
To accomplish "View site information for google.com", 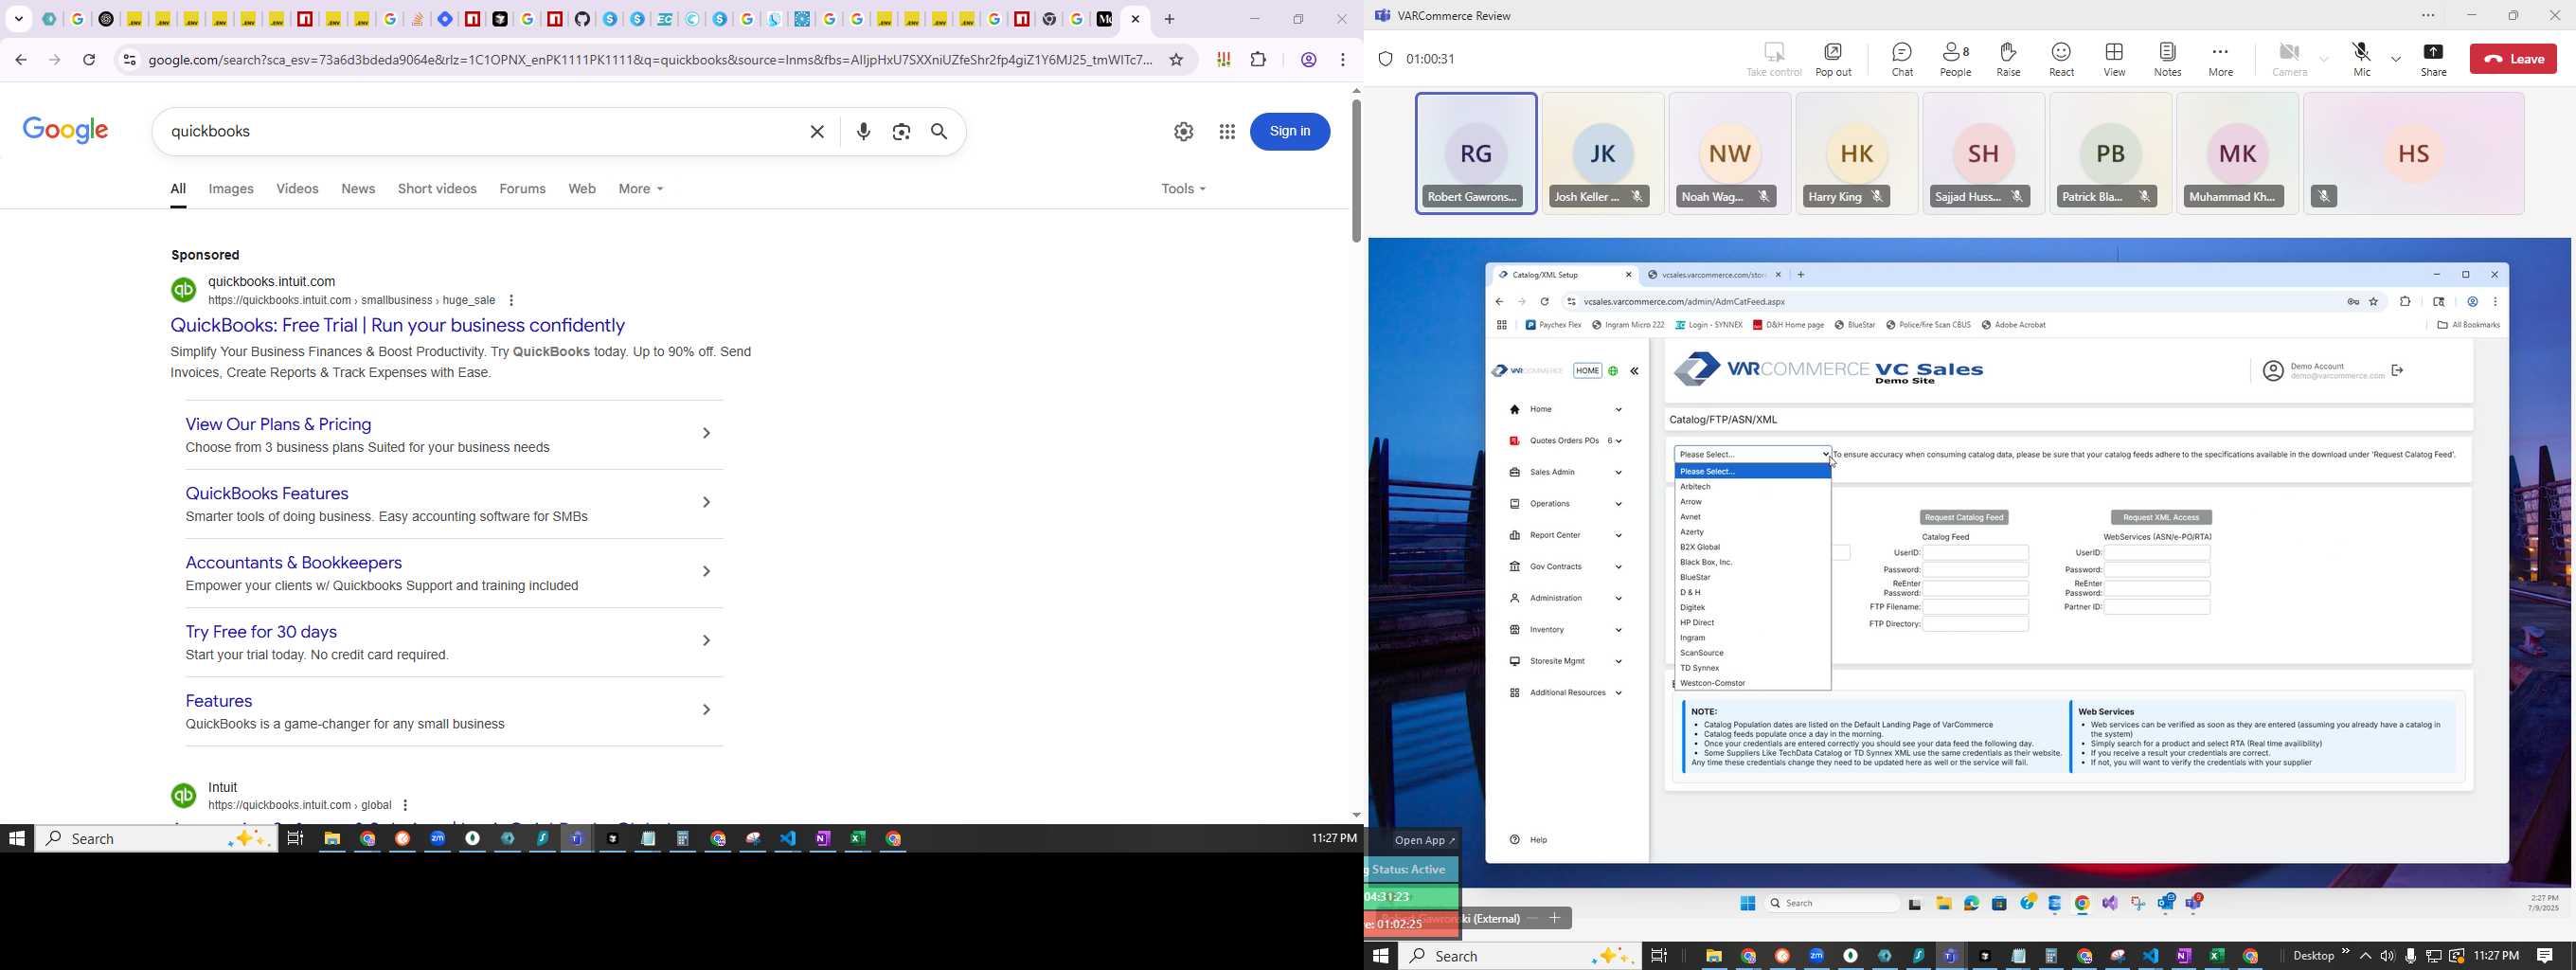I will point(129,60).
